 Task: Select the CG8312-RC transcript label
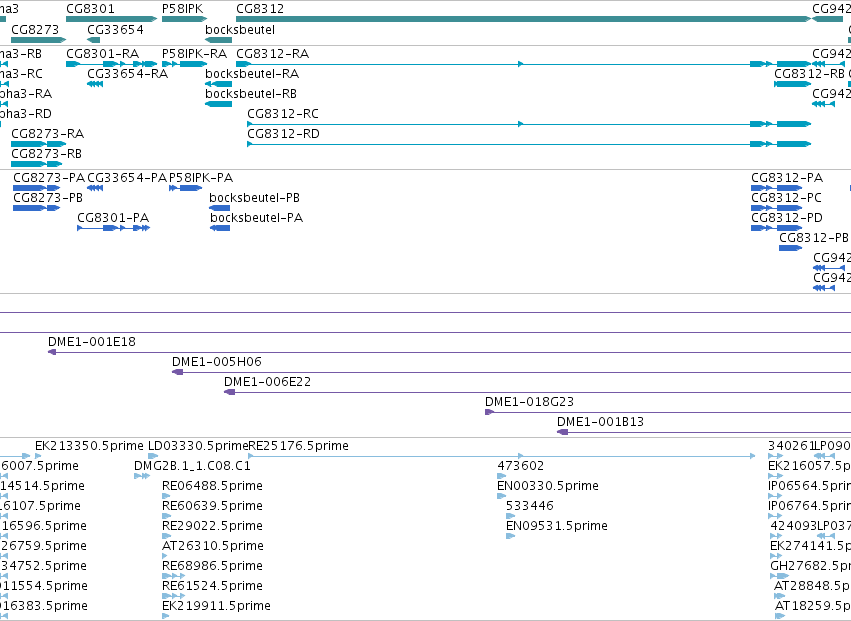[283, 114]
